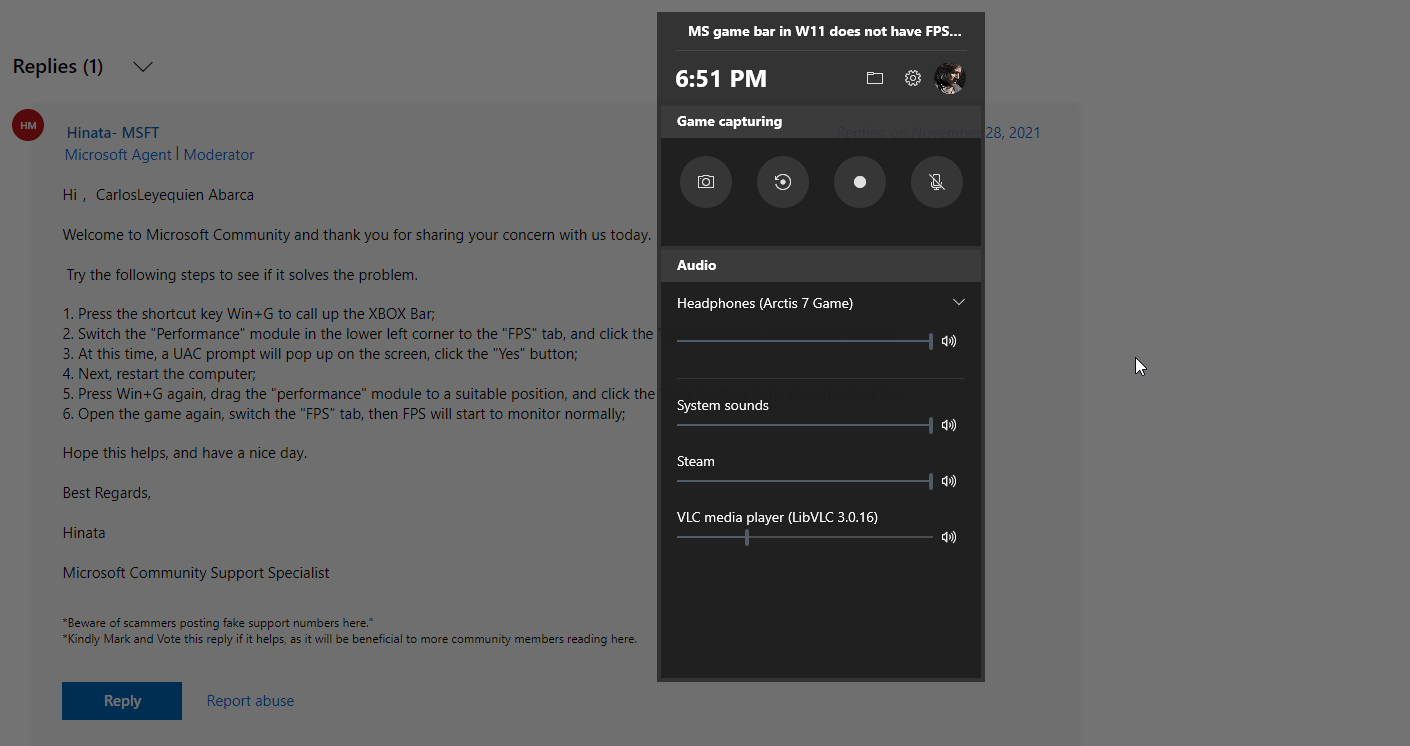Toggle the microphone while recording
Viewport: 1410px width, 746px height.
point(937,182)
